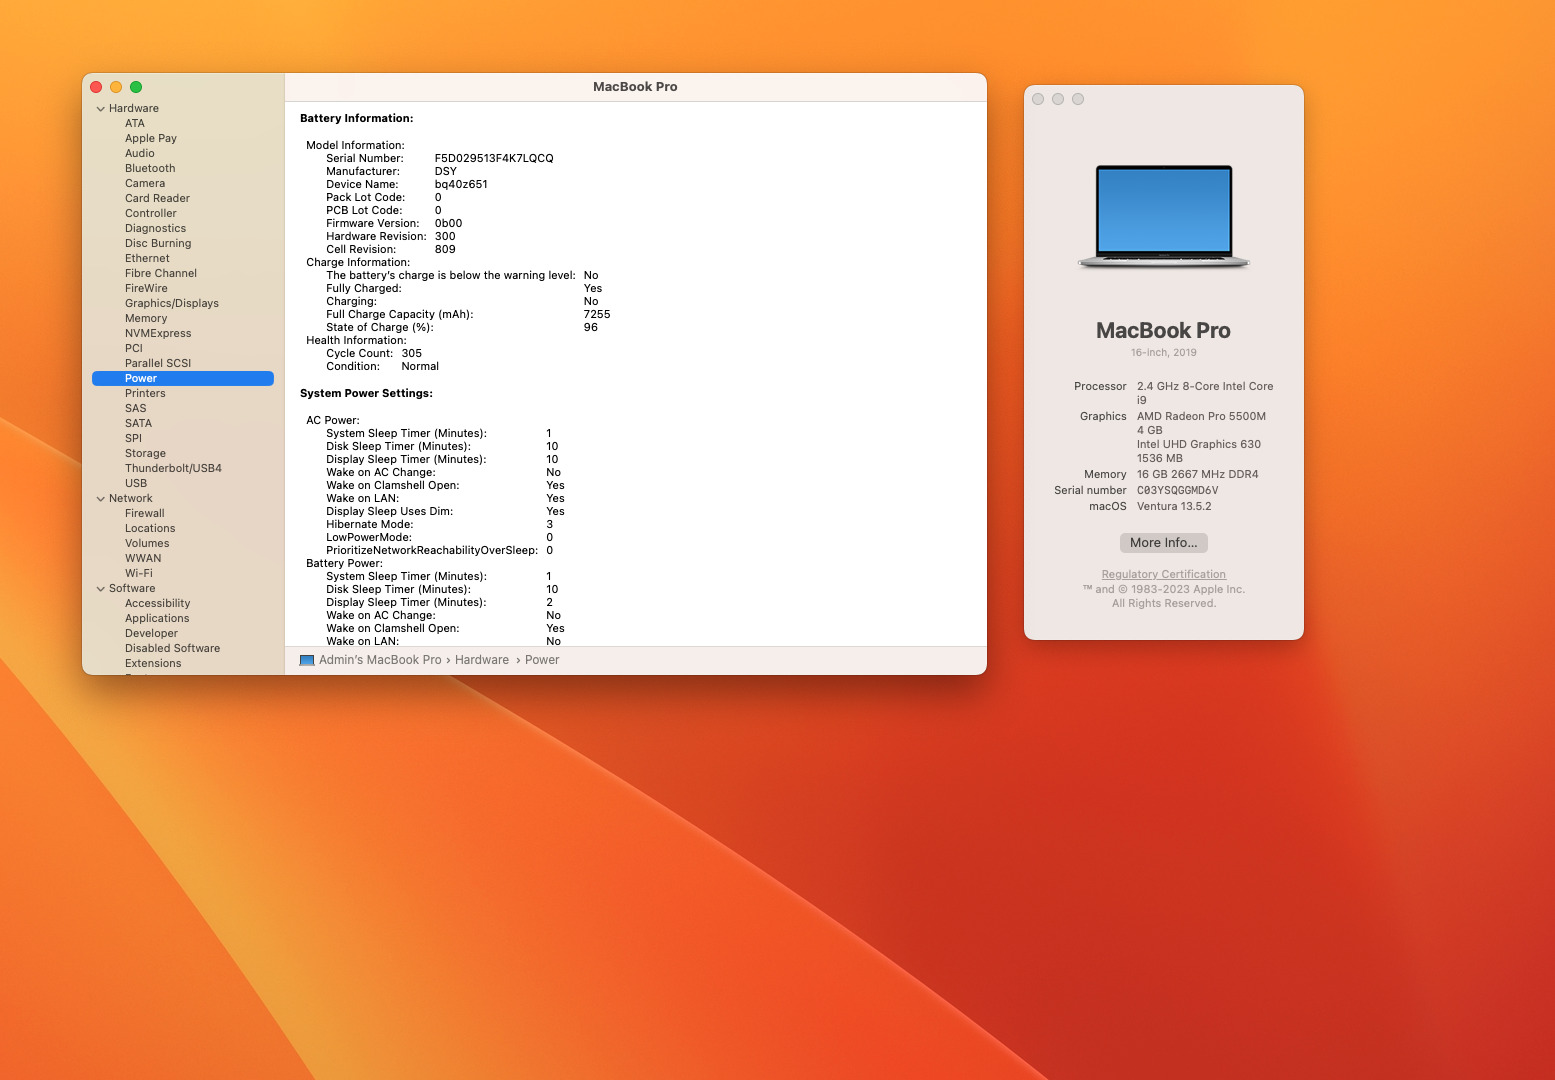This screenshot has height=1080, width=1555.
Task: Collapse the Network section chevron
Action: tap(100, 499)
